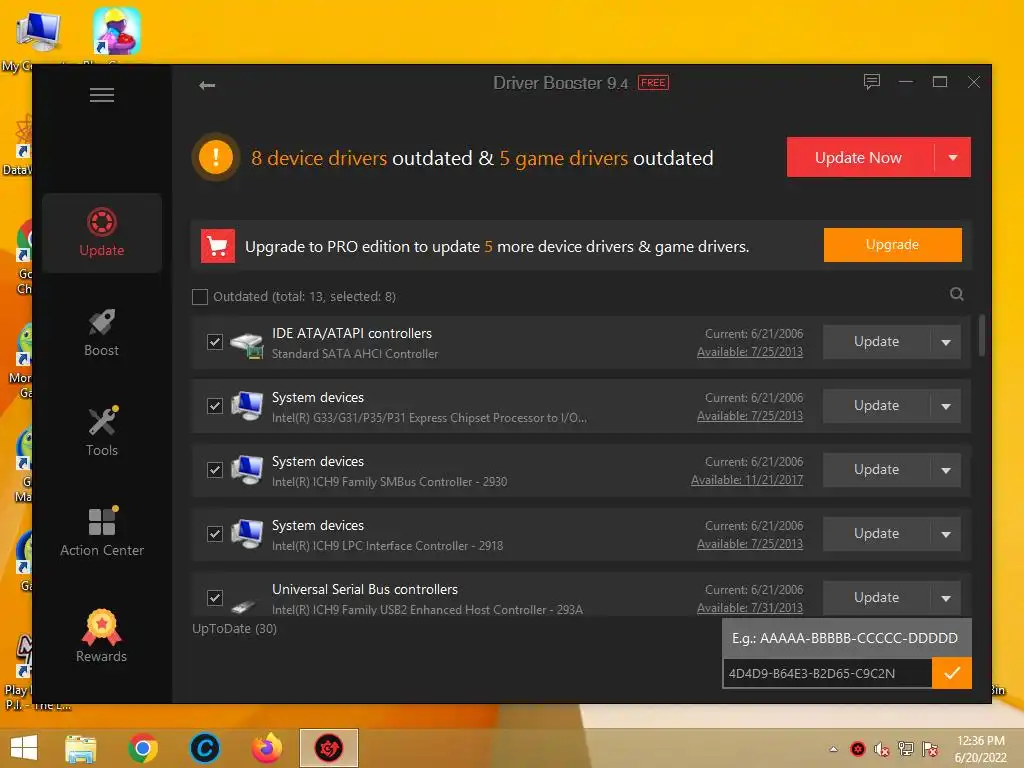Update the LPC Interface Controller - 2918 driver
This screenshot has height=768, width=1024.
click(x=876, y=534)
